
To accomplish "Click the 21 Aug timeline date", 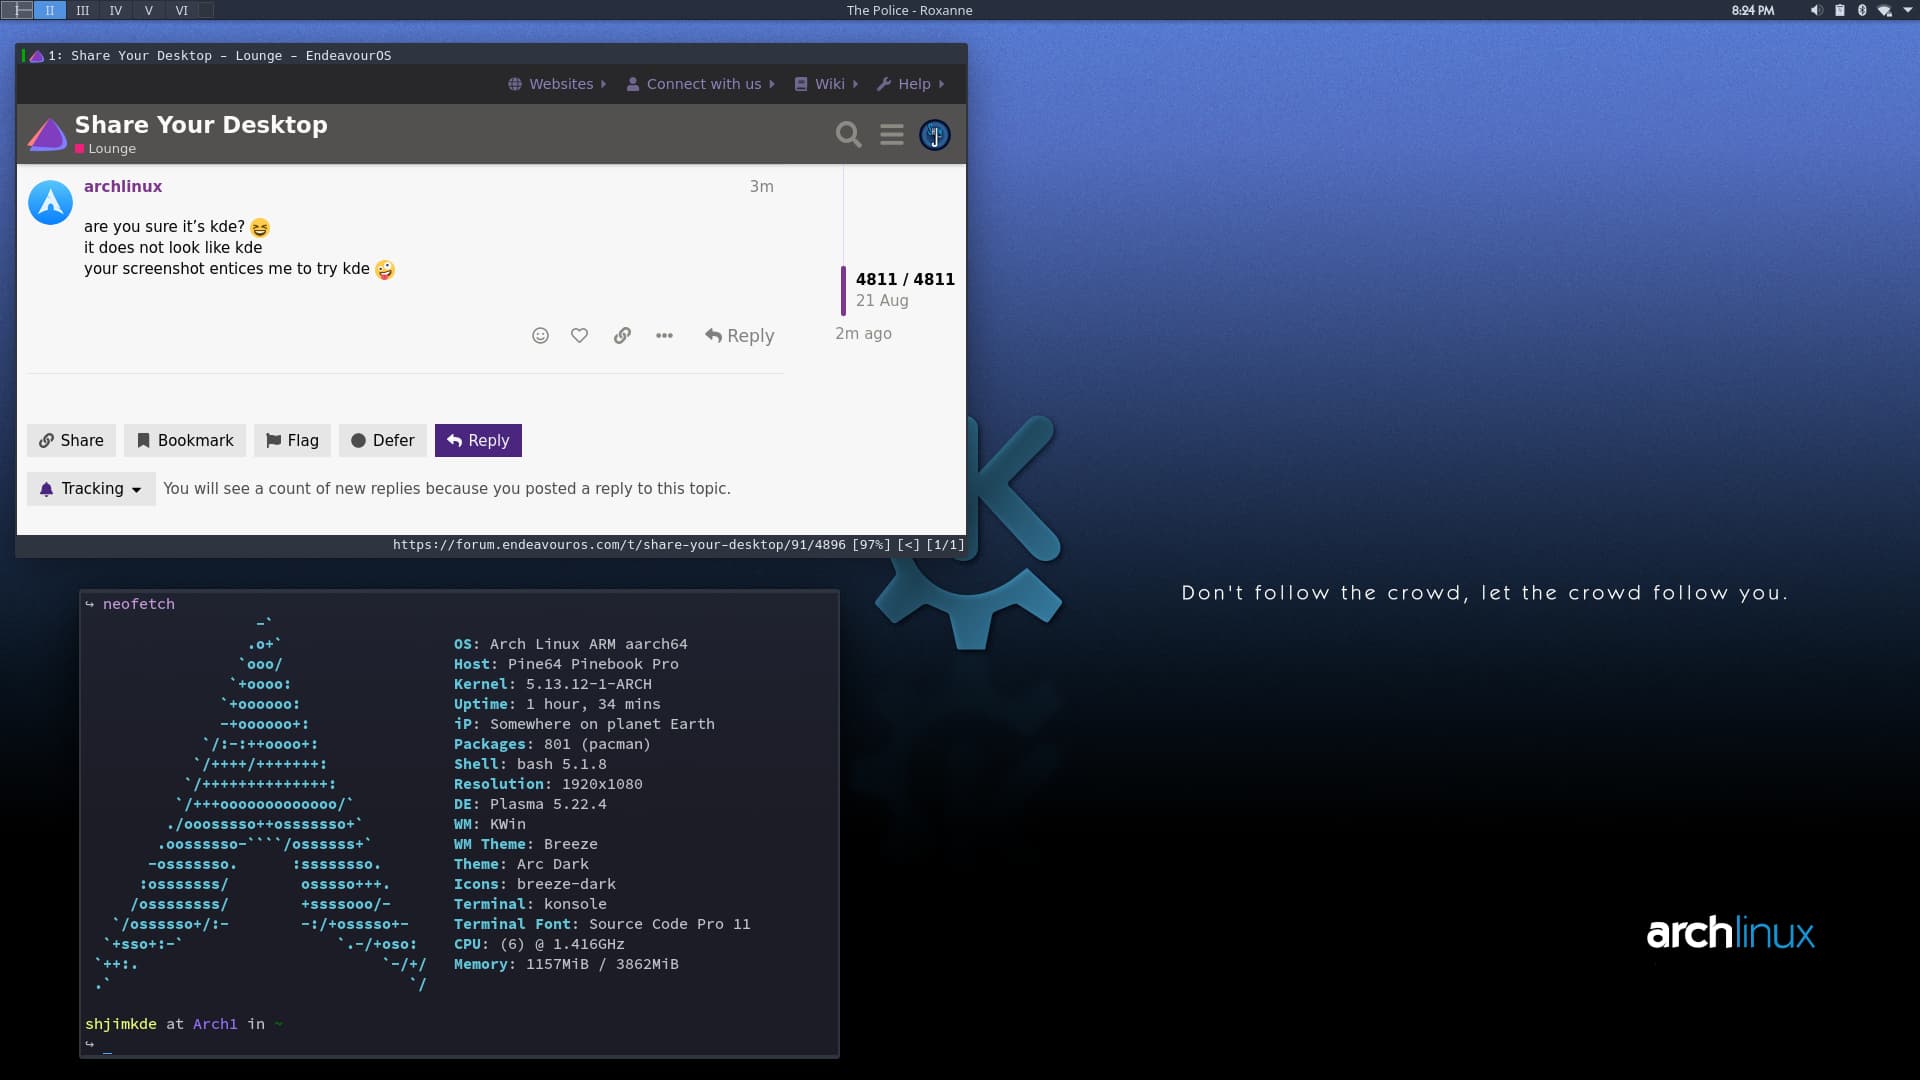I will tap(882, 300).
